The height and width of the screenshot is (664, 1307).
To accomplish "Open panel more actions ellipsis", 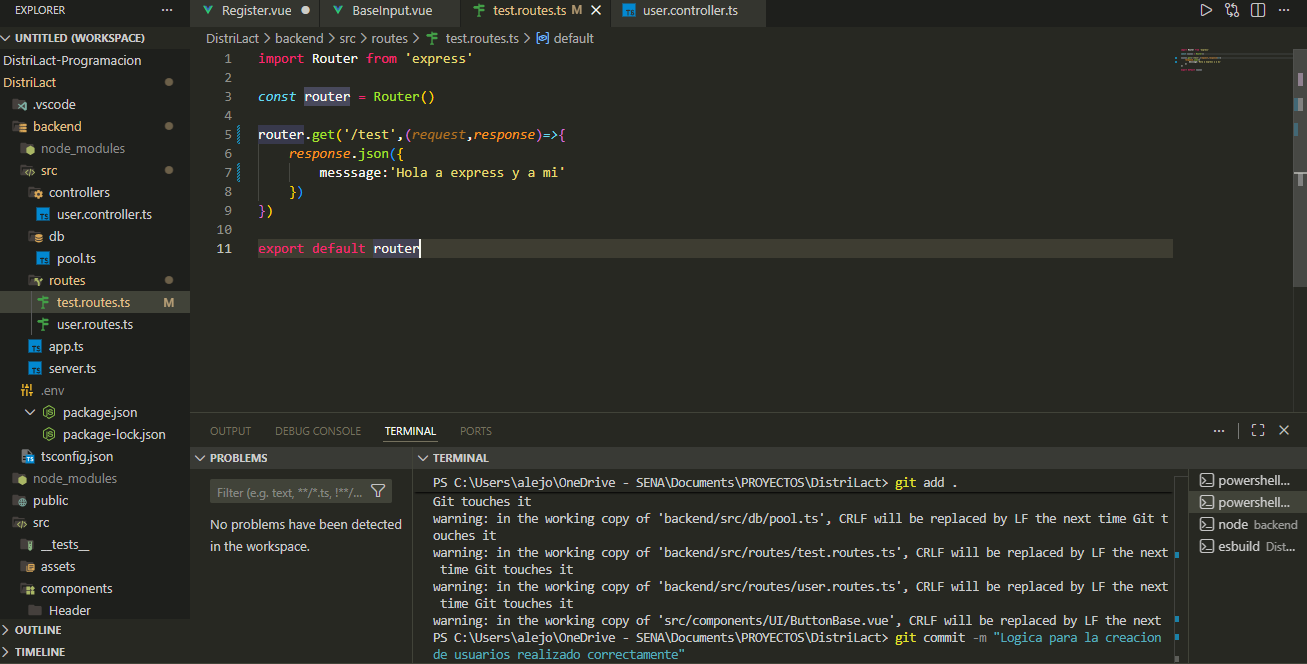I will [1219, 430].
